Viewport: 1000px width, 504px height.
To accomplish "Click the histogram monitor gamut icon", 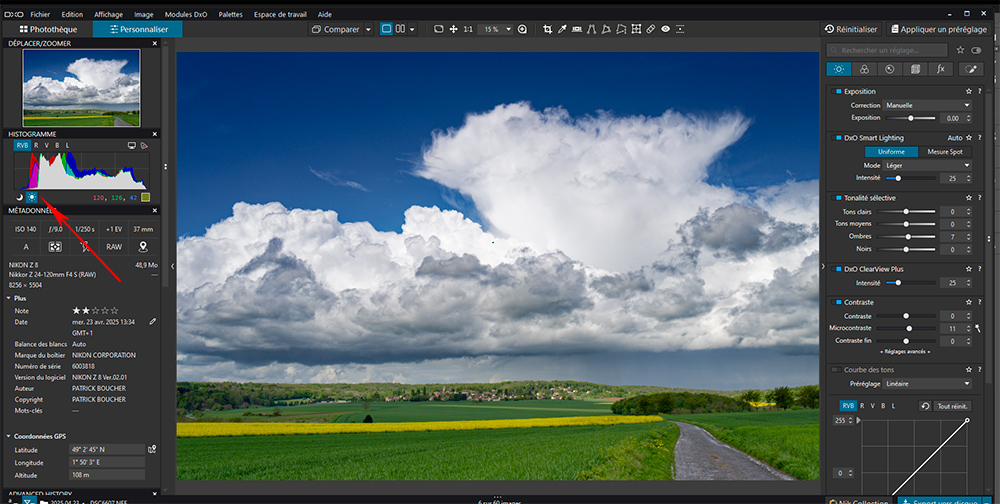I will tap(131, 145).
